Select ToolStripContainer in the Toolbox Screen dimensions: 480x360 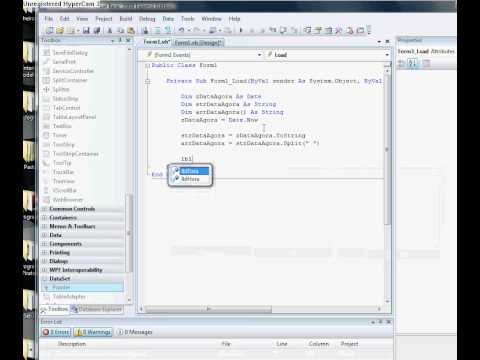click(x=76, y=154)
